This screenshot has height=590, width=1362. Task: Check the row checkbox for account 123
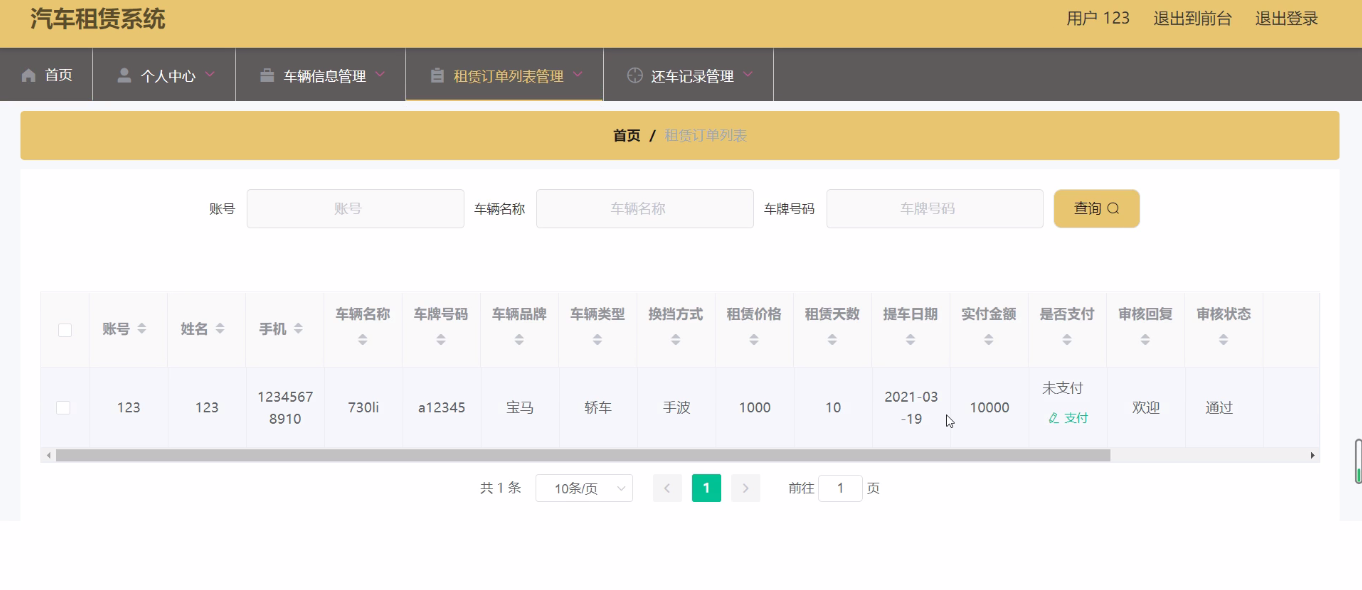click(x=63, y=408)
